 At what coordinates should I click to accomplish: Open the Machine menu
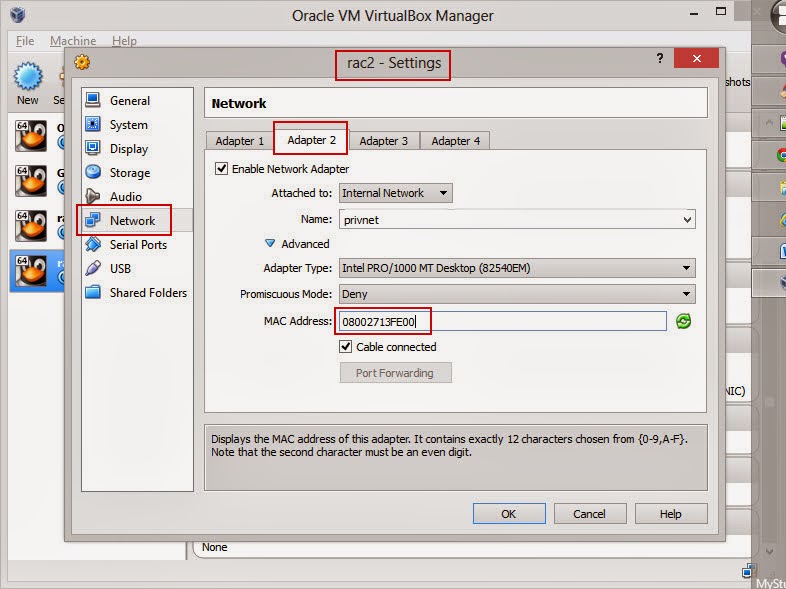point(73,41)
